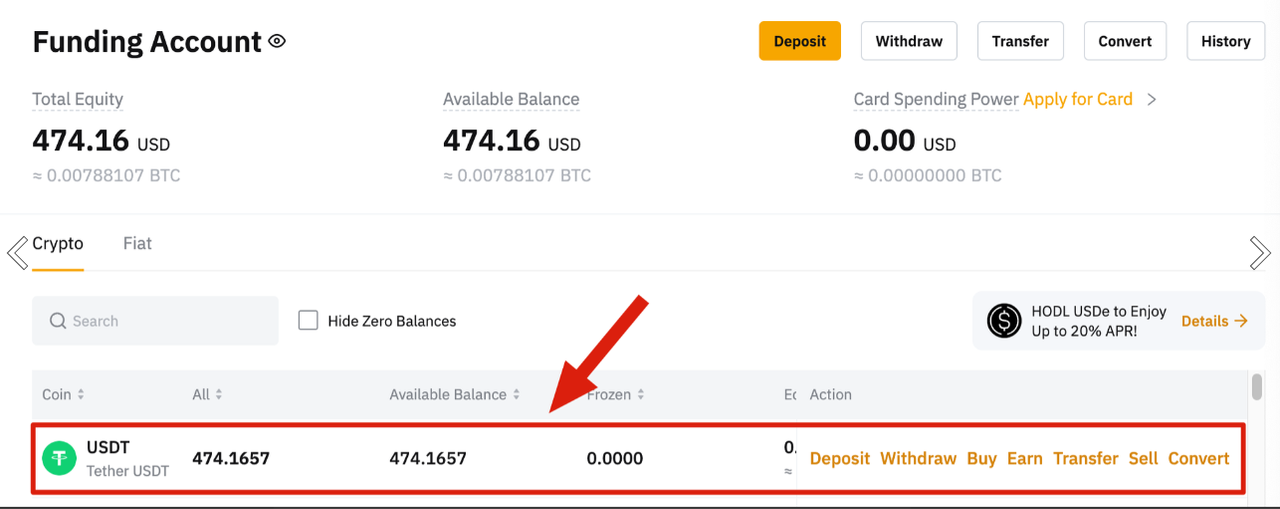Click the search magnifier icon
The height and width of the screenshot is (509, 1280).
click(58, 321)
